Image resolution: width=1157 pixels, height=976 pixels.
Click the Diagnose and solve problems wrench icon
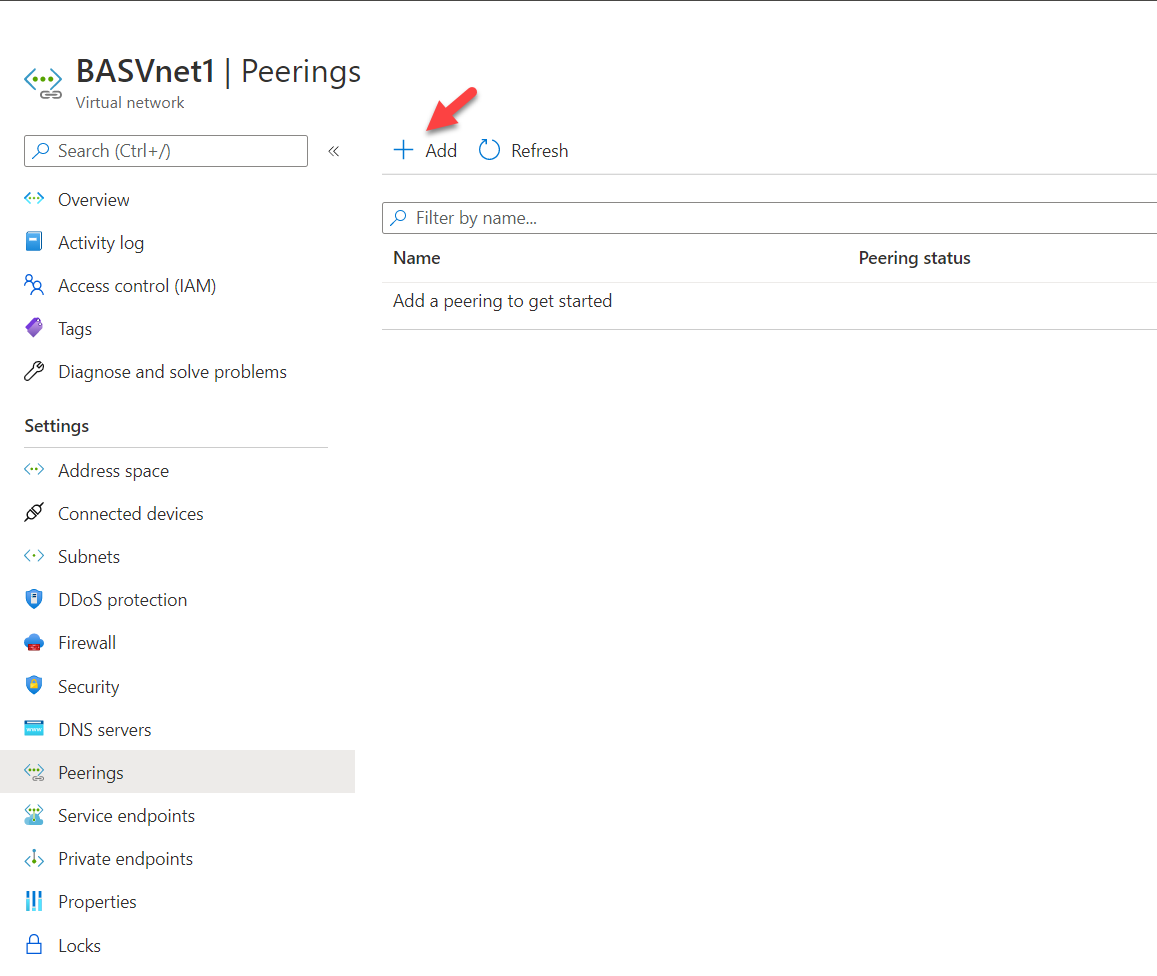[x=34, y=371]
